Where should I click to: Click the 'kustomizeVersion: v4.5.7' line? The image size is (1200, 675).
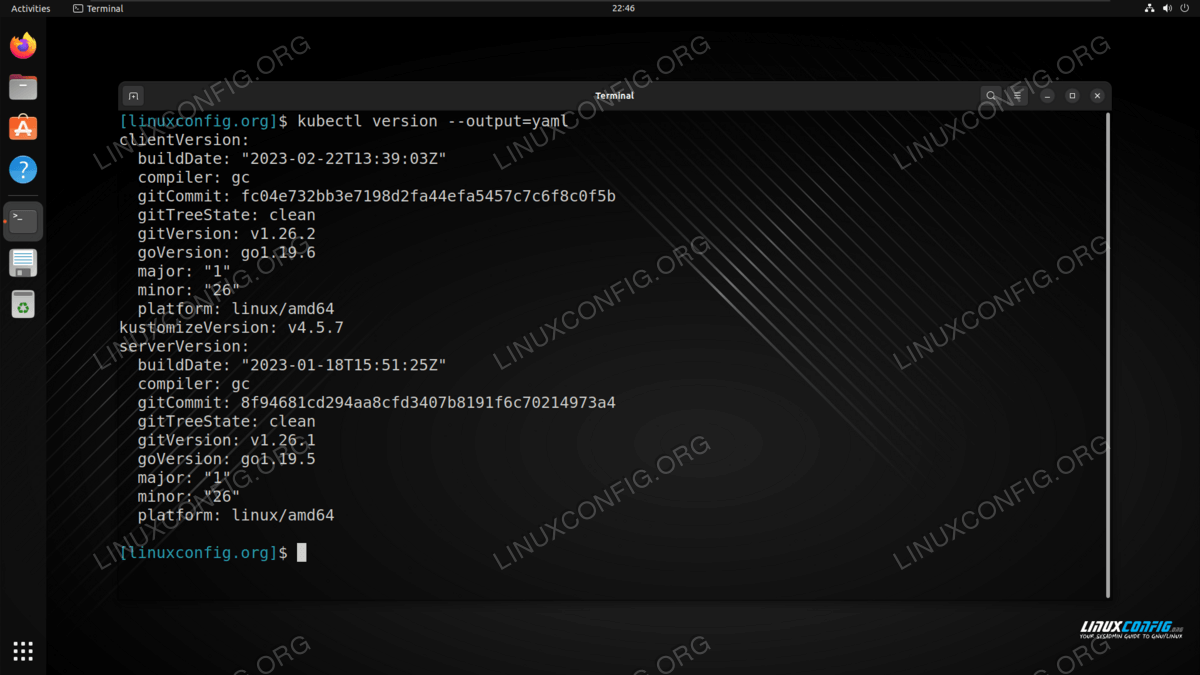231,327
